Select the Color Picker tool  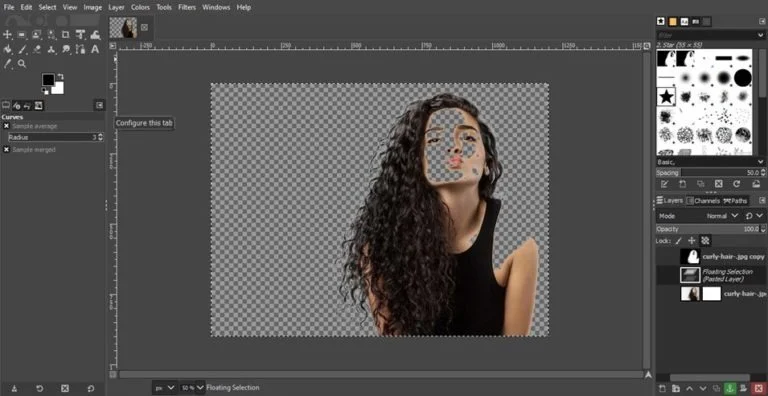tap(7, 64)
